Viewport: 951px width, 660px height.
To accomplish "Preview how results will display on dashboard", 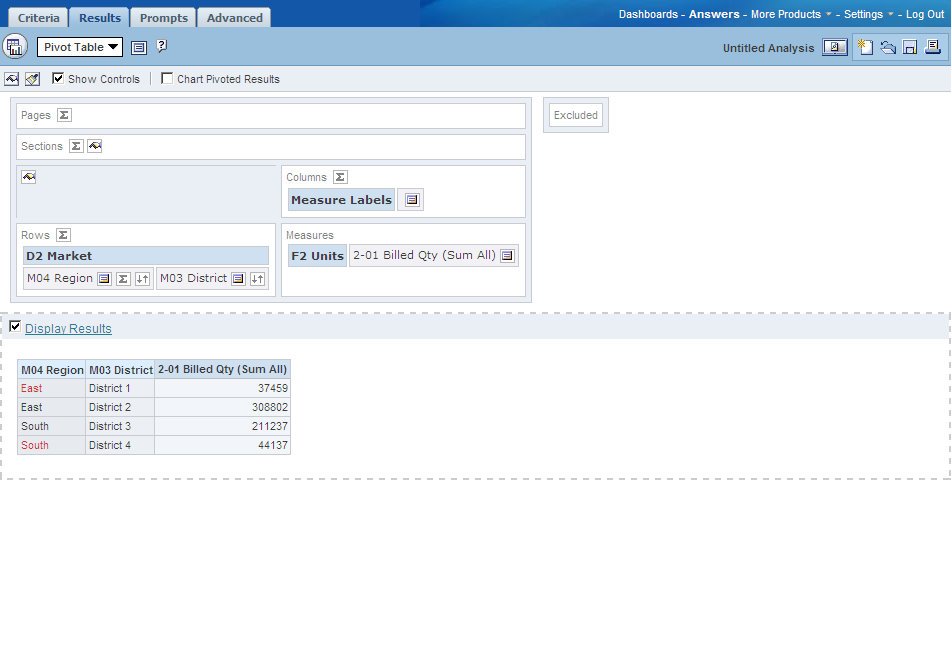I will point(835,46).
